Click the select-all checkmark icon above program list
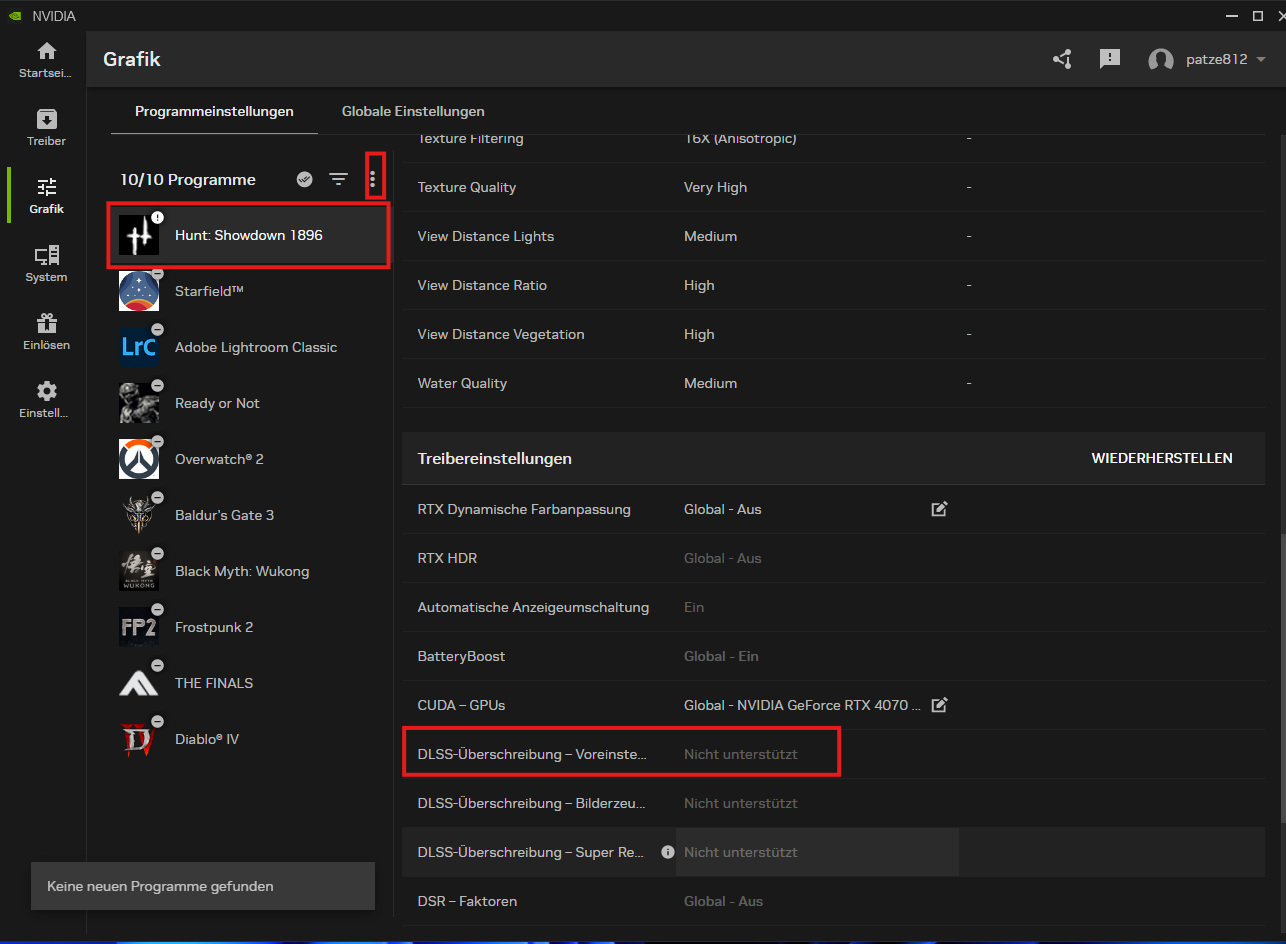The width and height of the screenshot is (1286, 944). [305, 179]
